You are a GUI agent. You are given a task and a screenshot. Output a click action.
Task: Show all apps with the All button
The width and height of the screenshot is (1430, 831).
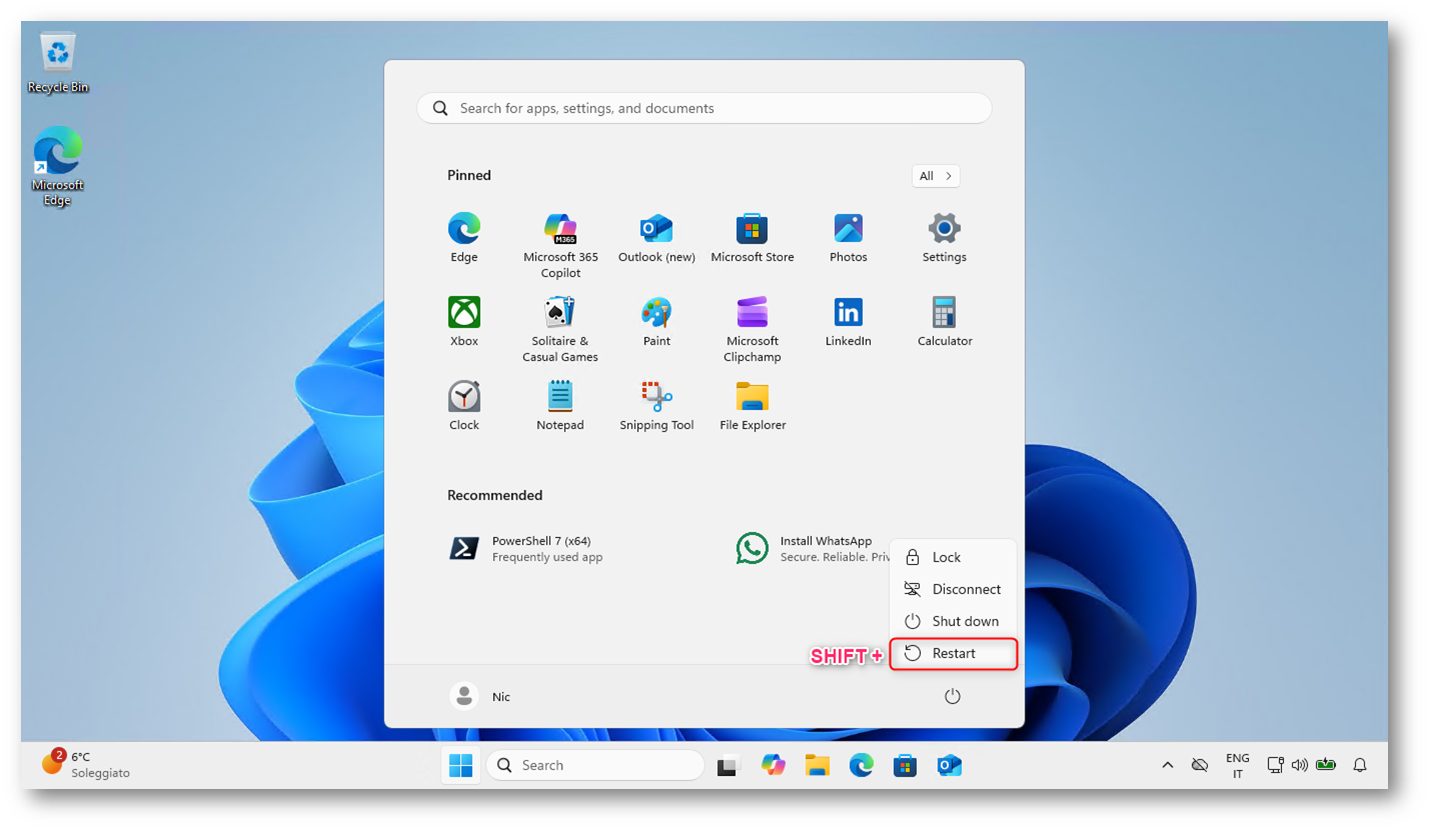click(x=935, y=176)
